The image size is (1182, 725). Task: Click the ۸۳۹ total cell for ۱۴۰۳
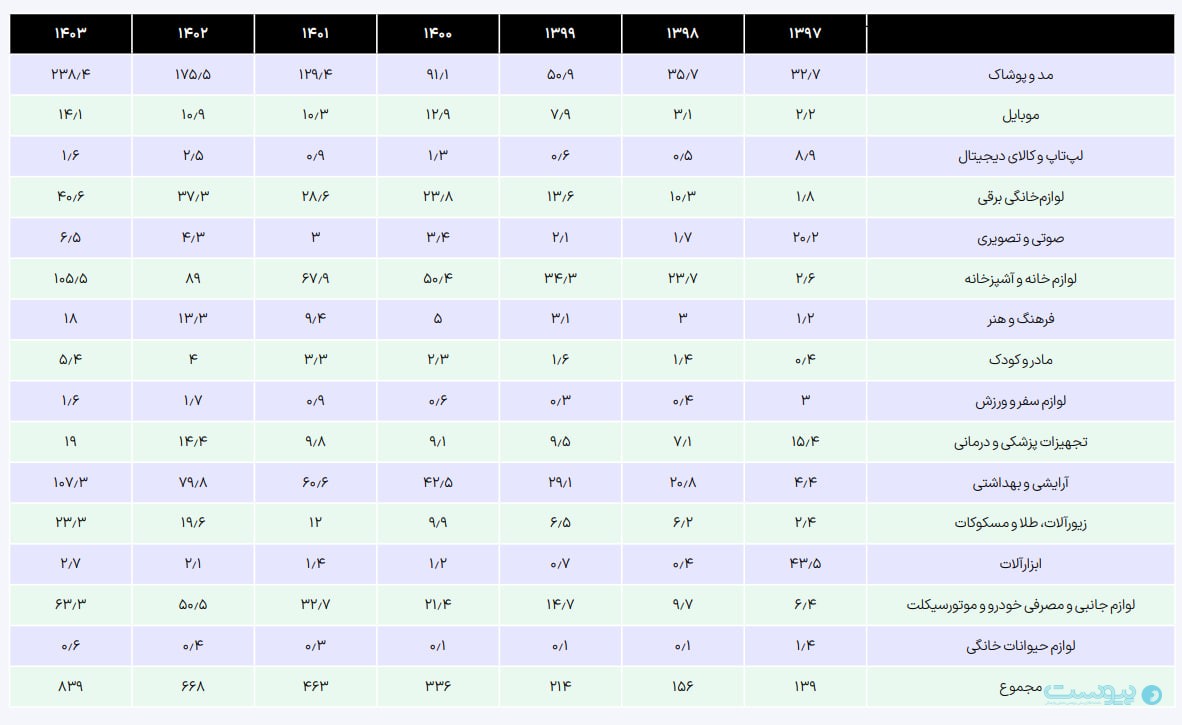[x=71, y=687]
